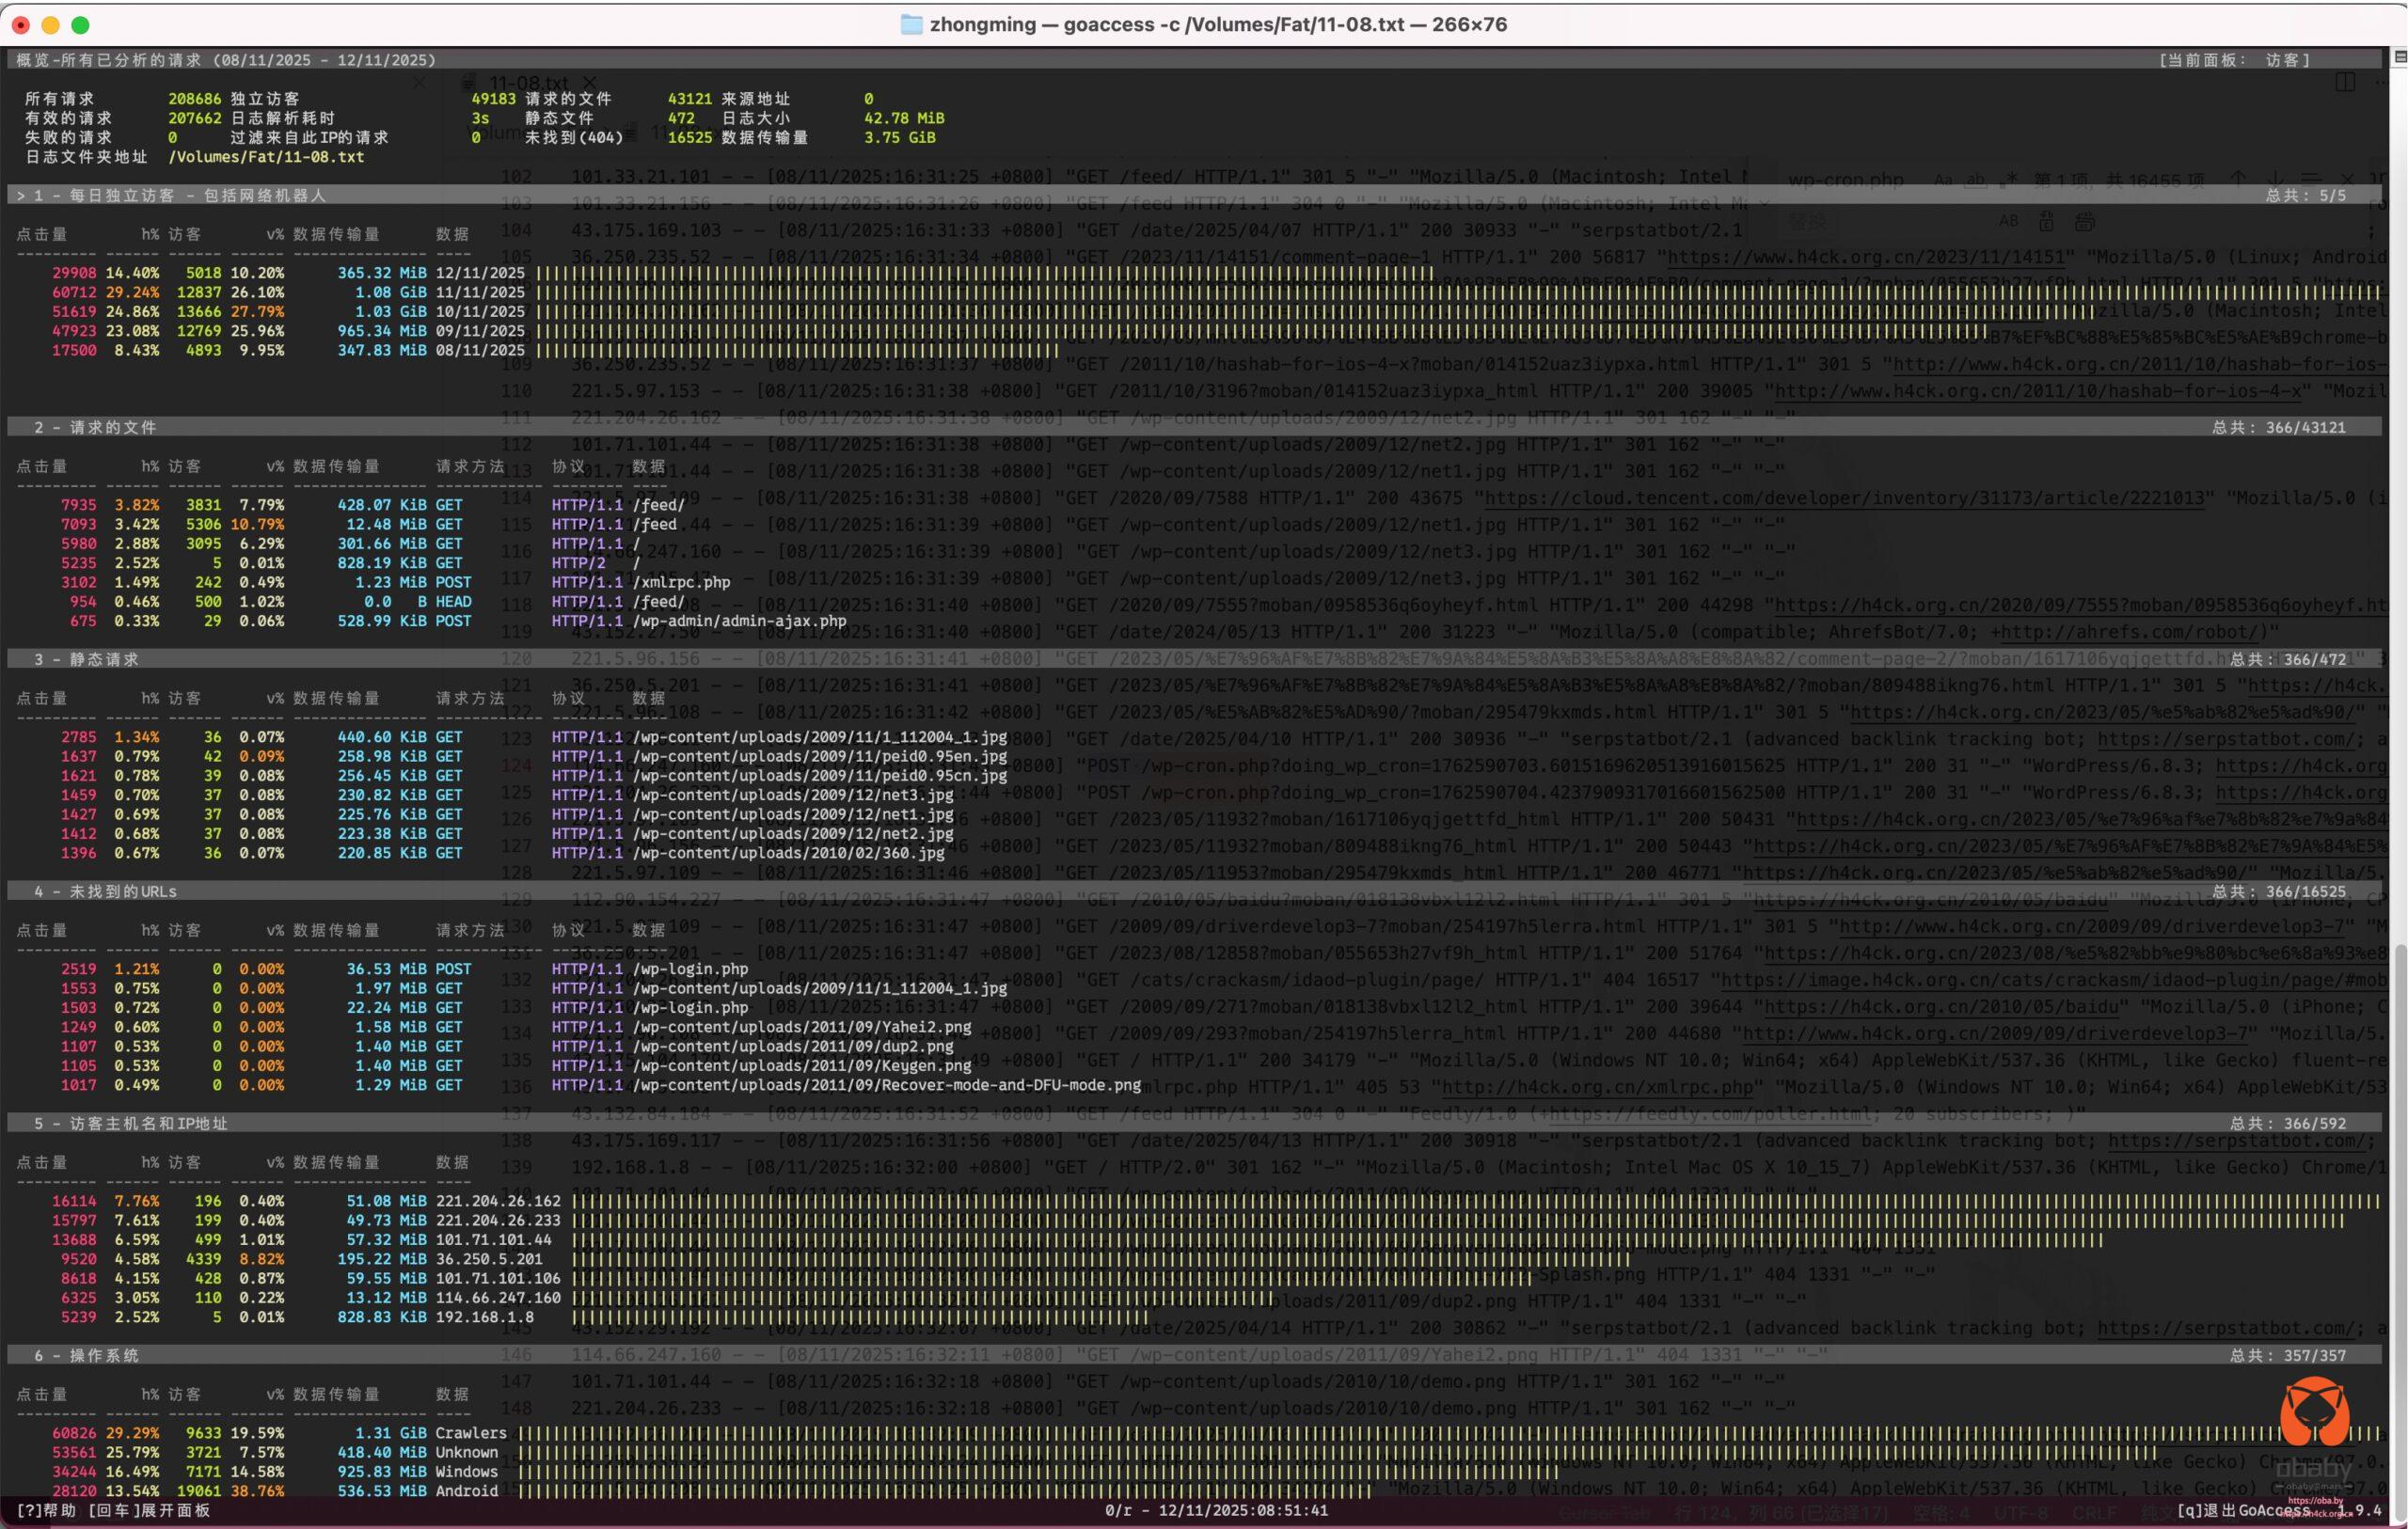The width and height of the screenshot is (2408, 1529).
Task: Expand panel 2 '请求的文件' header
Action: [x=96, y=428]
